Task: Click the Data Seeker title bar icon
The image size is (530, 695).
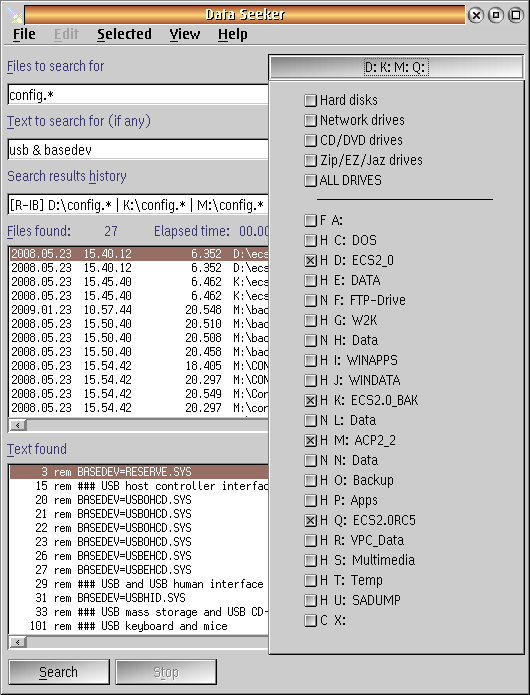Action: point(15,15)
